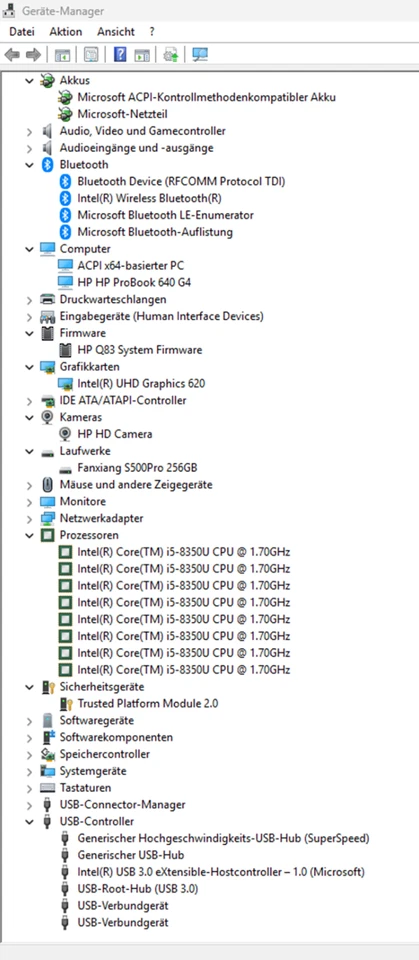Click the scan for hardware changes icon

pyautogui.click(x=200, y=55)
